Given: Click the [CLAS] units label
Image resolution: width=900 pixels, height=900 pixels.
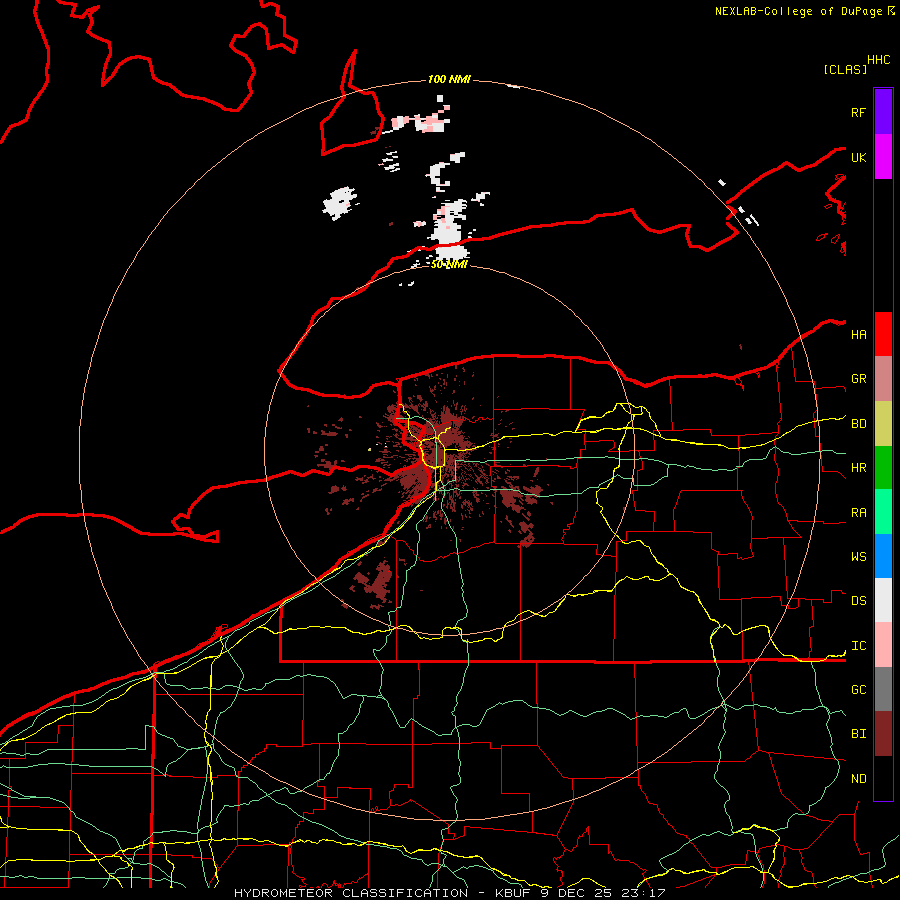Looking at the screenshot, I should pyautogui.click(x=845, y=69).
